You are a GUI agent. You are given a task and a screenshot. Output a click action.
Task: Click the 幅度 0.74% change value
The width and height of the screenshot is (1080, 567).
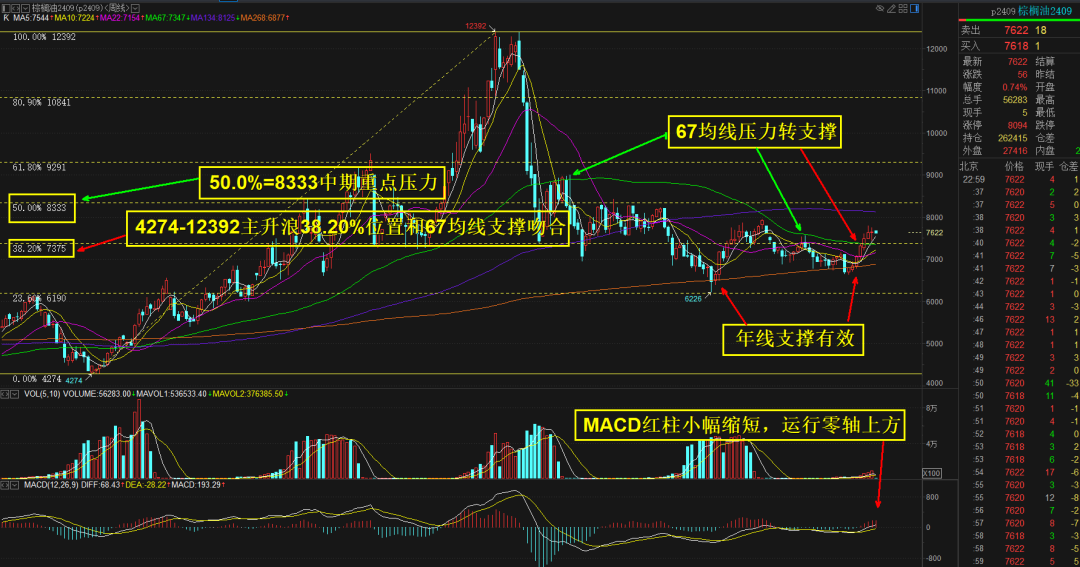tap(1015, 87)
